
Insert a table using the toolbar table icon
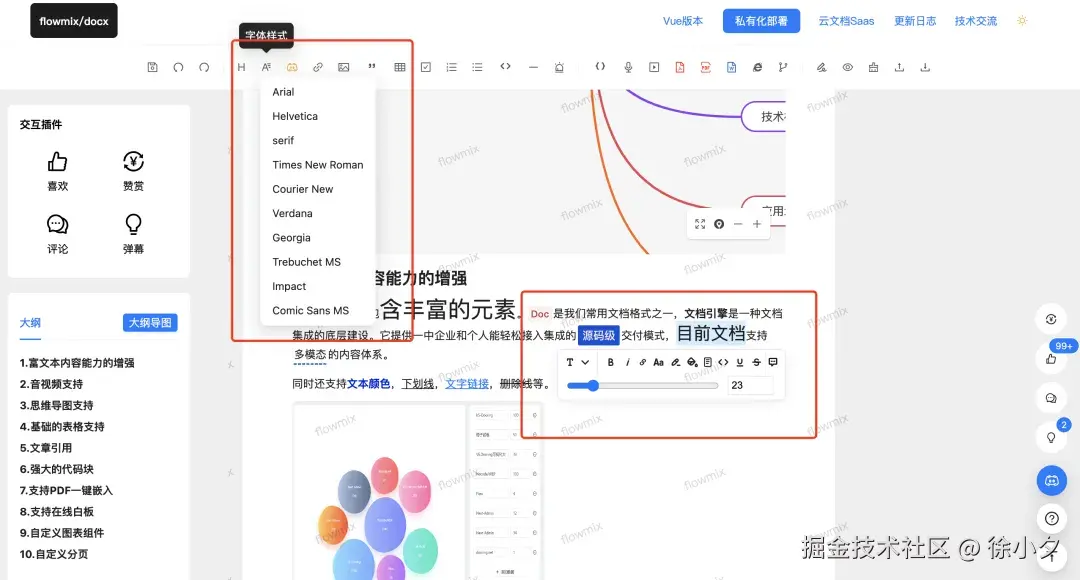(400, 66)
